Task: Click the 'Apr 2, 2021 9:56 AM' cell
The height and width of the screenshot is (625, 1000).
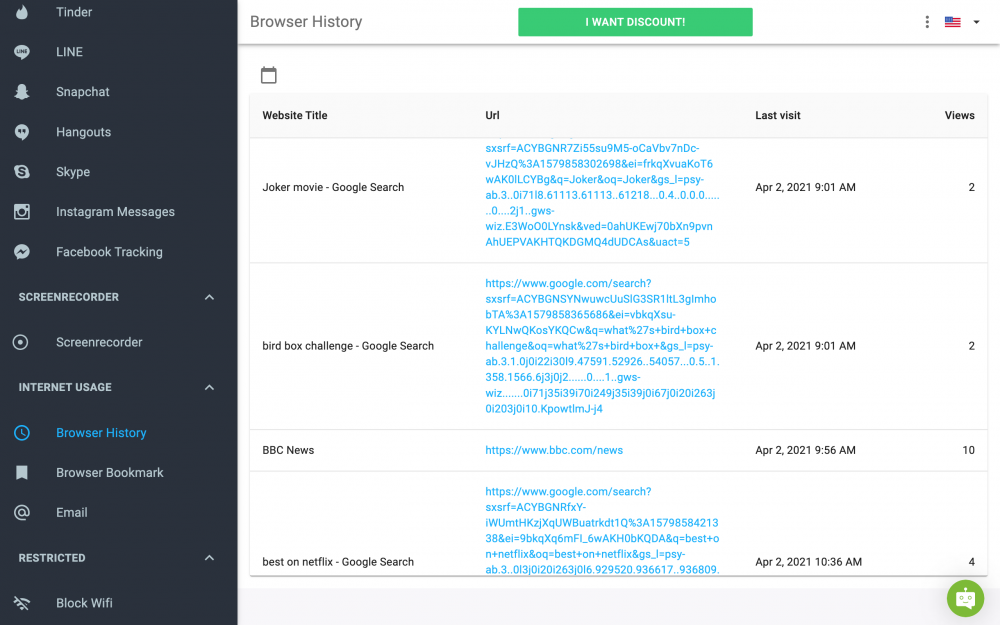Action: pos(805,450)
